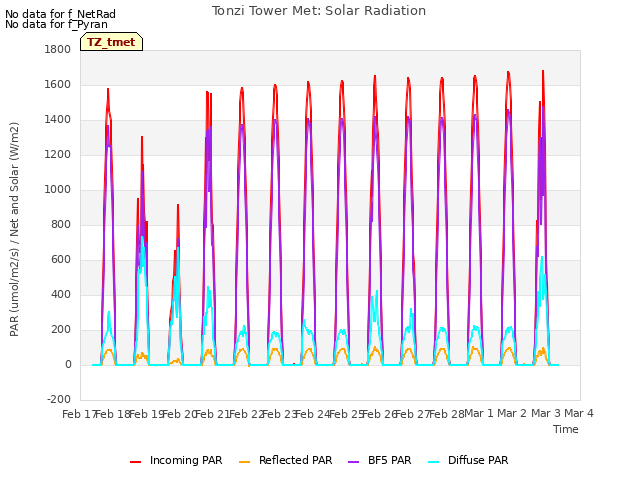This screenshot has width=640, height=480.
Task: Click the Feb 24 x-axis date label
Action: pyautogui.click(x=312, y=414)
